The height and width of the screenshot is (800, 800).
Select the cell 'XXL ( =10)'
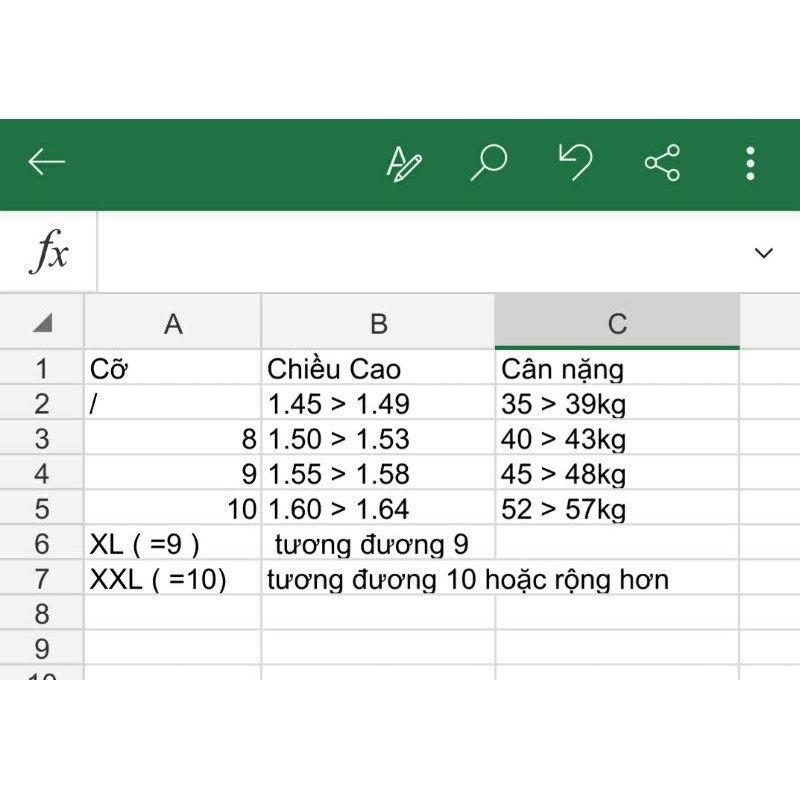click(x=173, y=579)
